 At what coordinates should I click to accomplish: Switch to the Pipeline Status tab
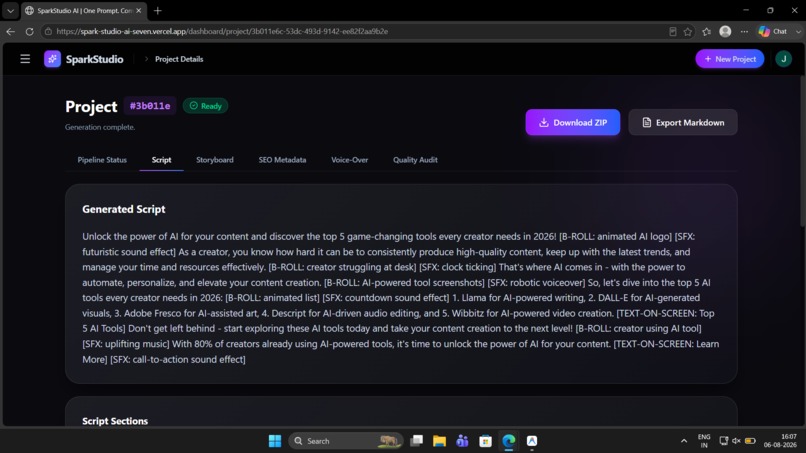(102, 160)
